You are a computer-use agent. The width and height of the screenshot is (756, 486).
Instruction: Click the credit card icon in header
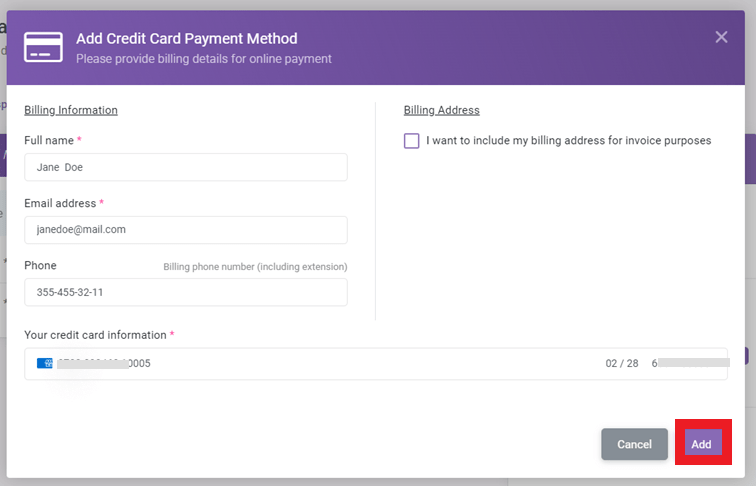pyautogui.click(x=43, y=47)
